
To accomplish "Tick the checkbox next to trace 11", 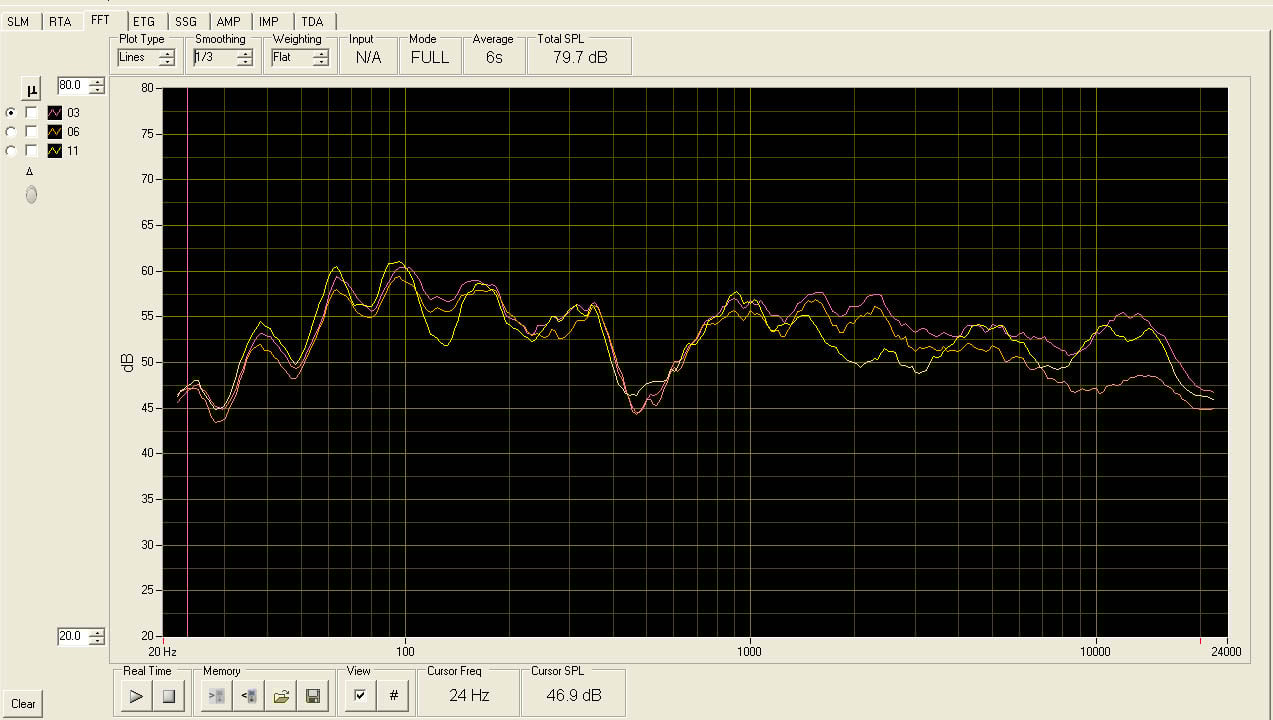I will pos(32,150).
